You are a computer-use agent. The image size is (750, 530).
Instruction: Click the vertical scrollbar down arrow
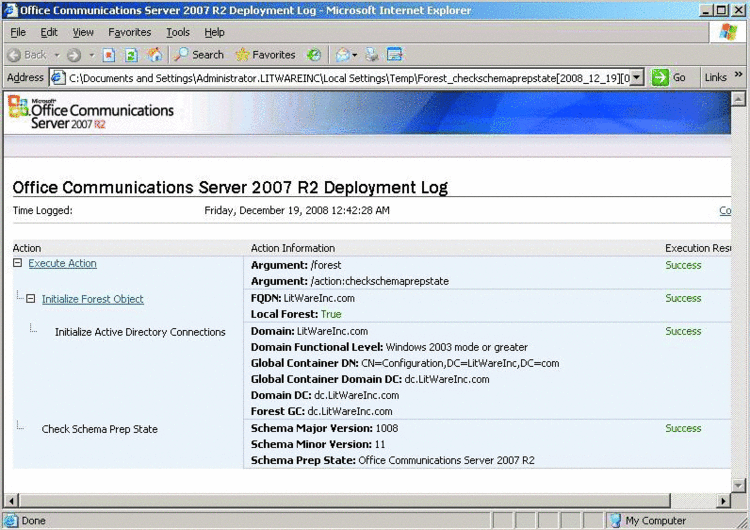[x=739, y=485]
